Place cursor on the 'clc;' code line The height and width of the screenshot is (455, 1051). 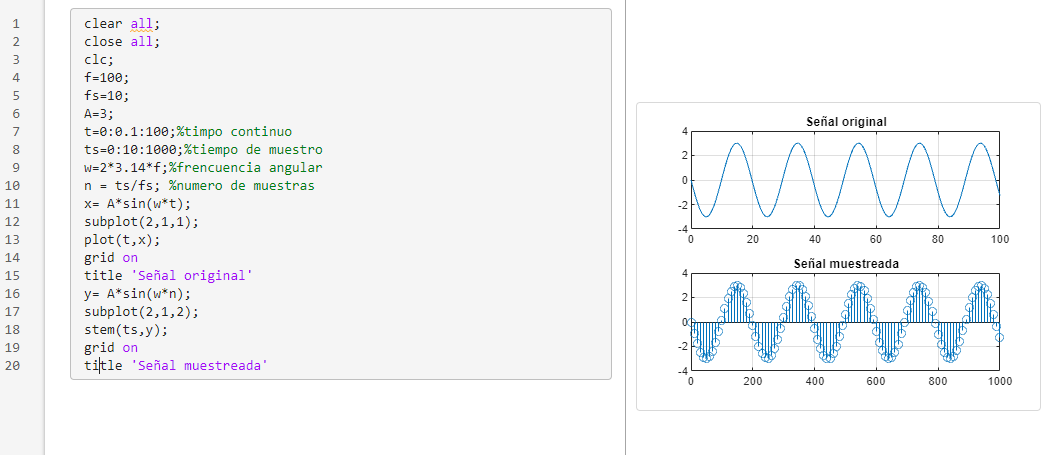(x=99, y=60)
